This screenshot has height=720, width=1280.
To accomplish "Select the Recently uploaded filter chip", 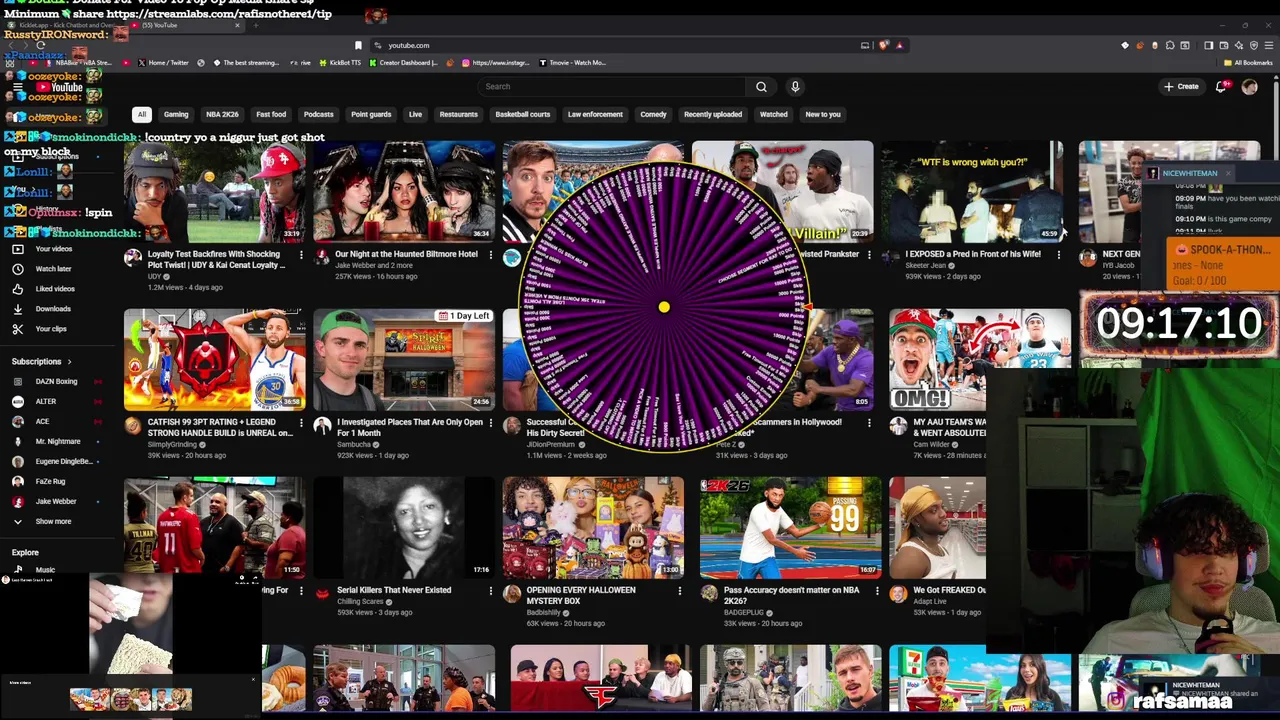I will 713,114.
